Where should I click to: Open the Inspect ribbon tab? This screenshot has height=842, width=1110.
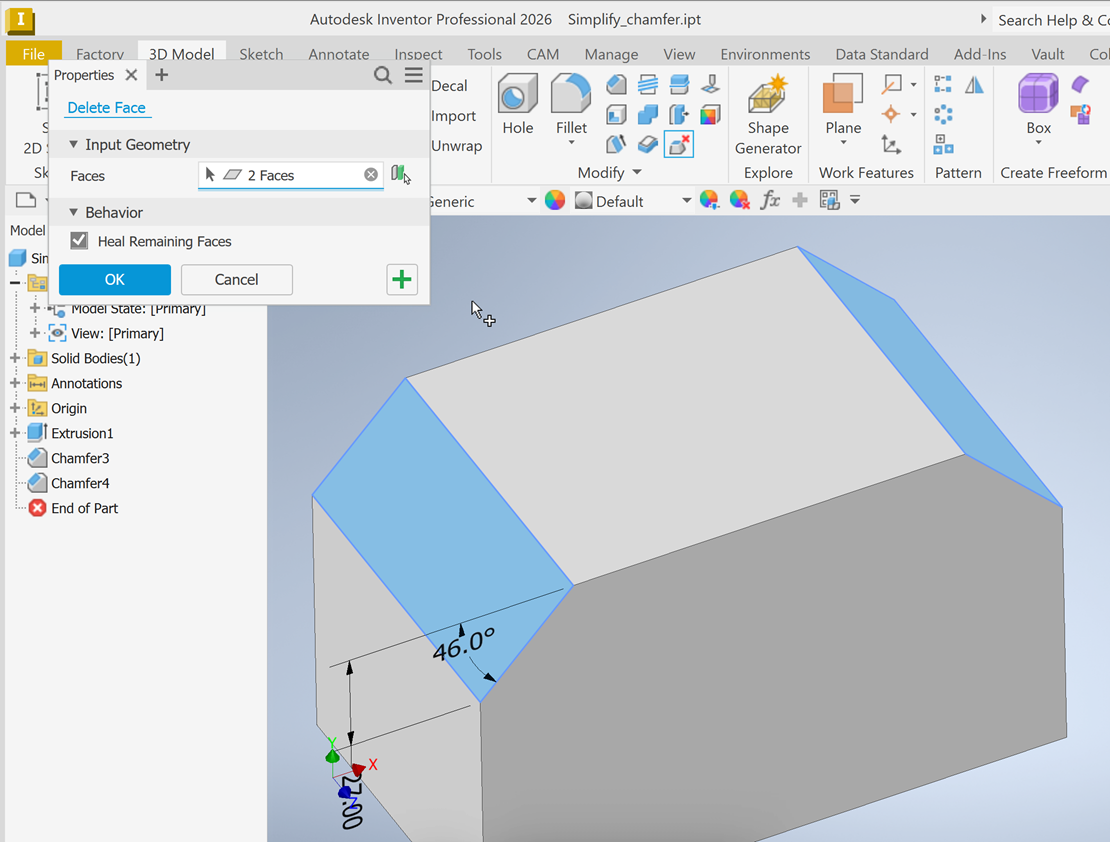point(418,54)
